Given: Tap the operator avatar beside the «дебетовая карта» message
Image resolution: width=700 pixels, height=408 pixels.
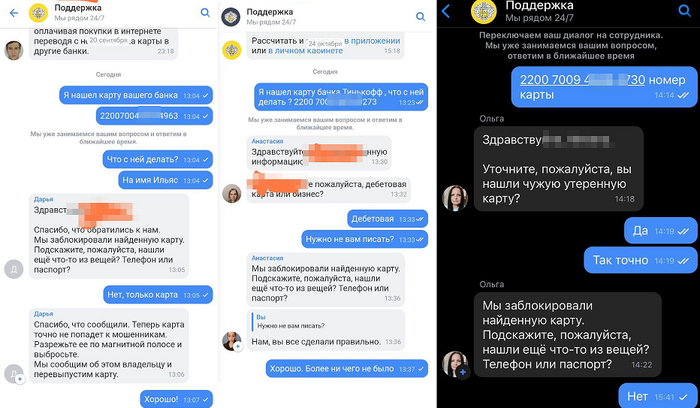Looking at the screenshot, I should tap(232, 193).
